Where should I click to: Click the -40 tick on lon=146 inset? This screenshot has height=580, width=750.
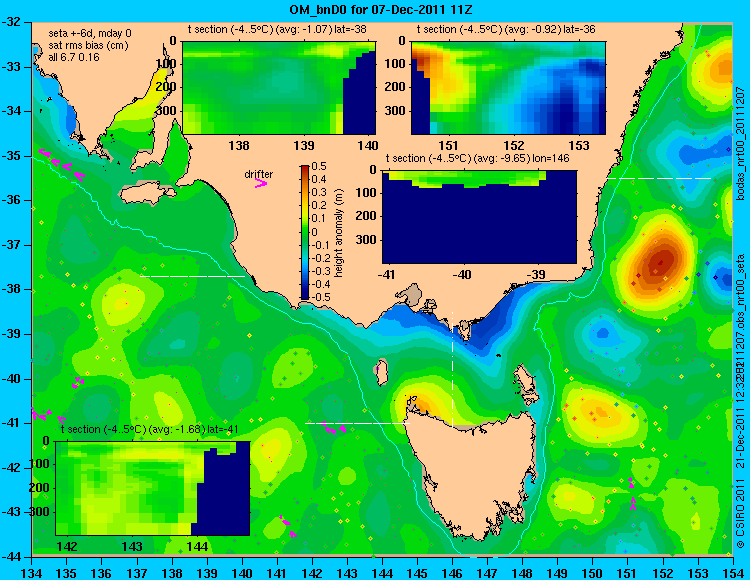coord(461,275)
